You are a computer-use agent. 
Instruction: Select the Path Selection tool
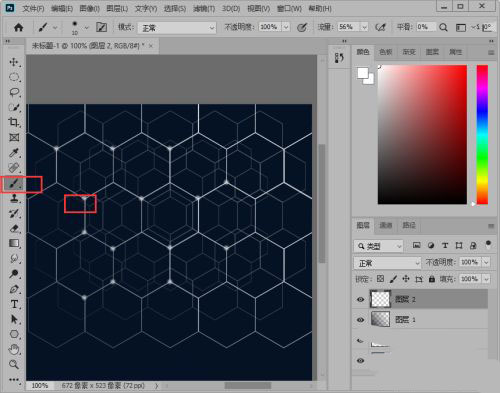pos(14,319)
